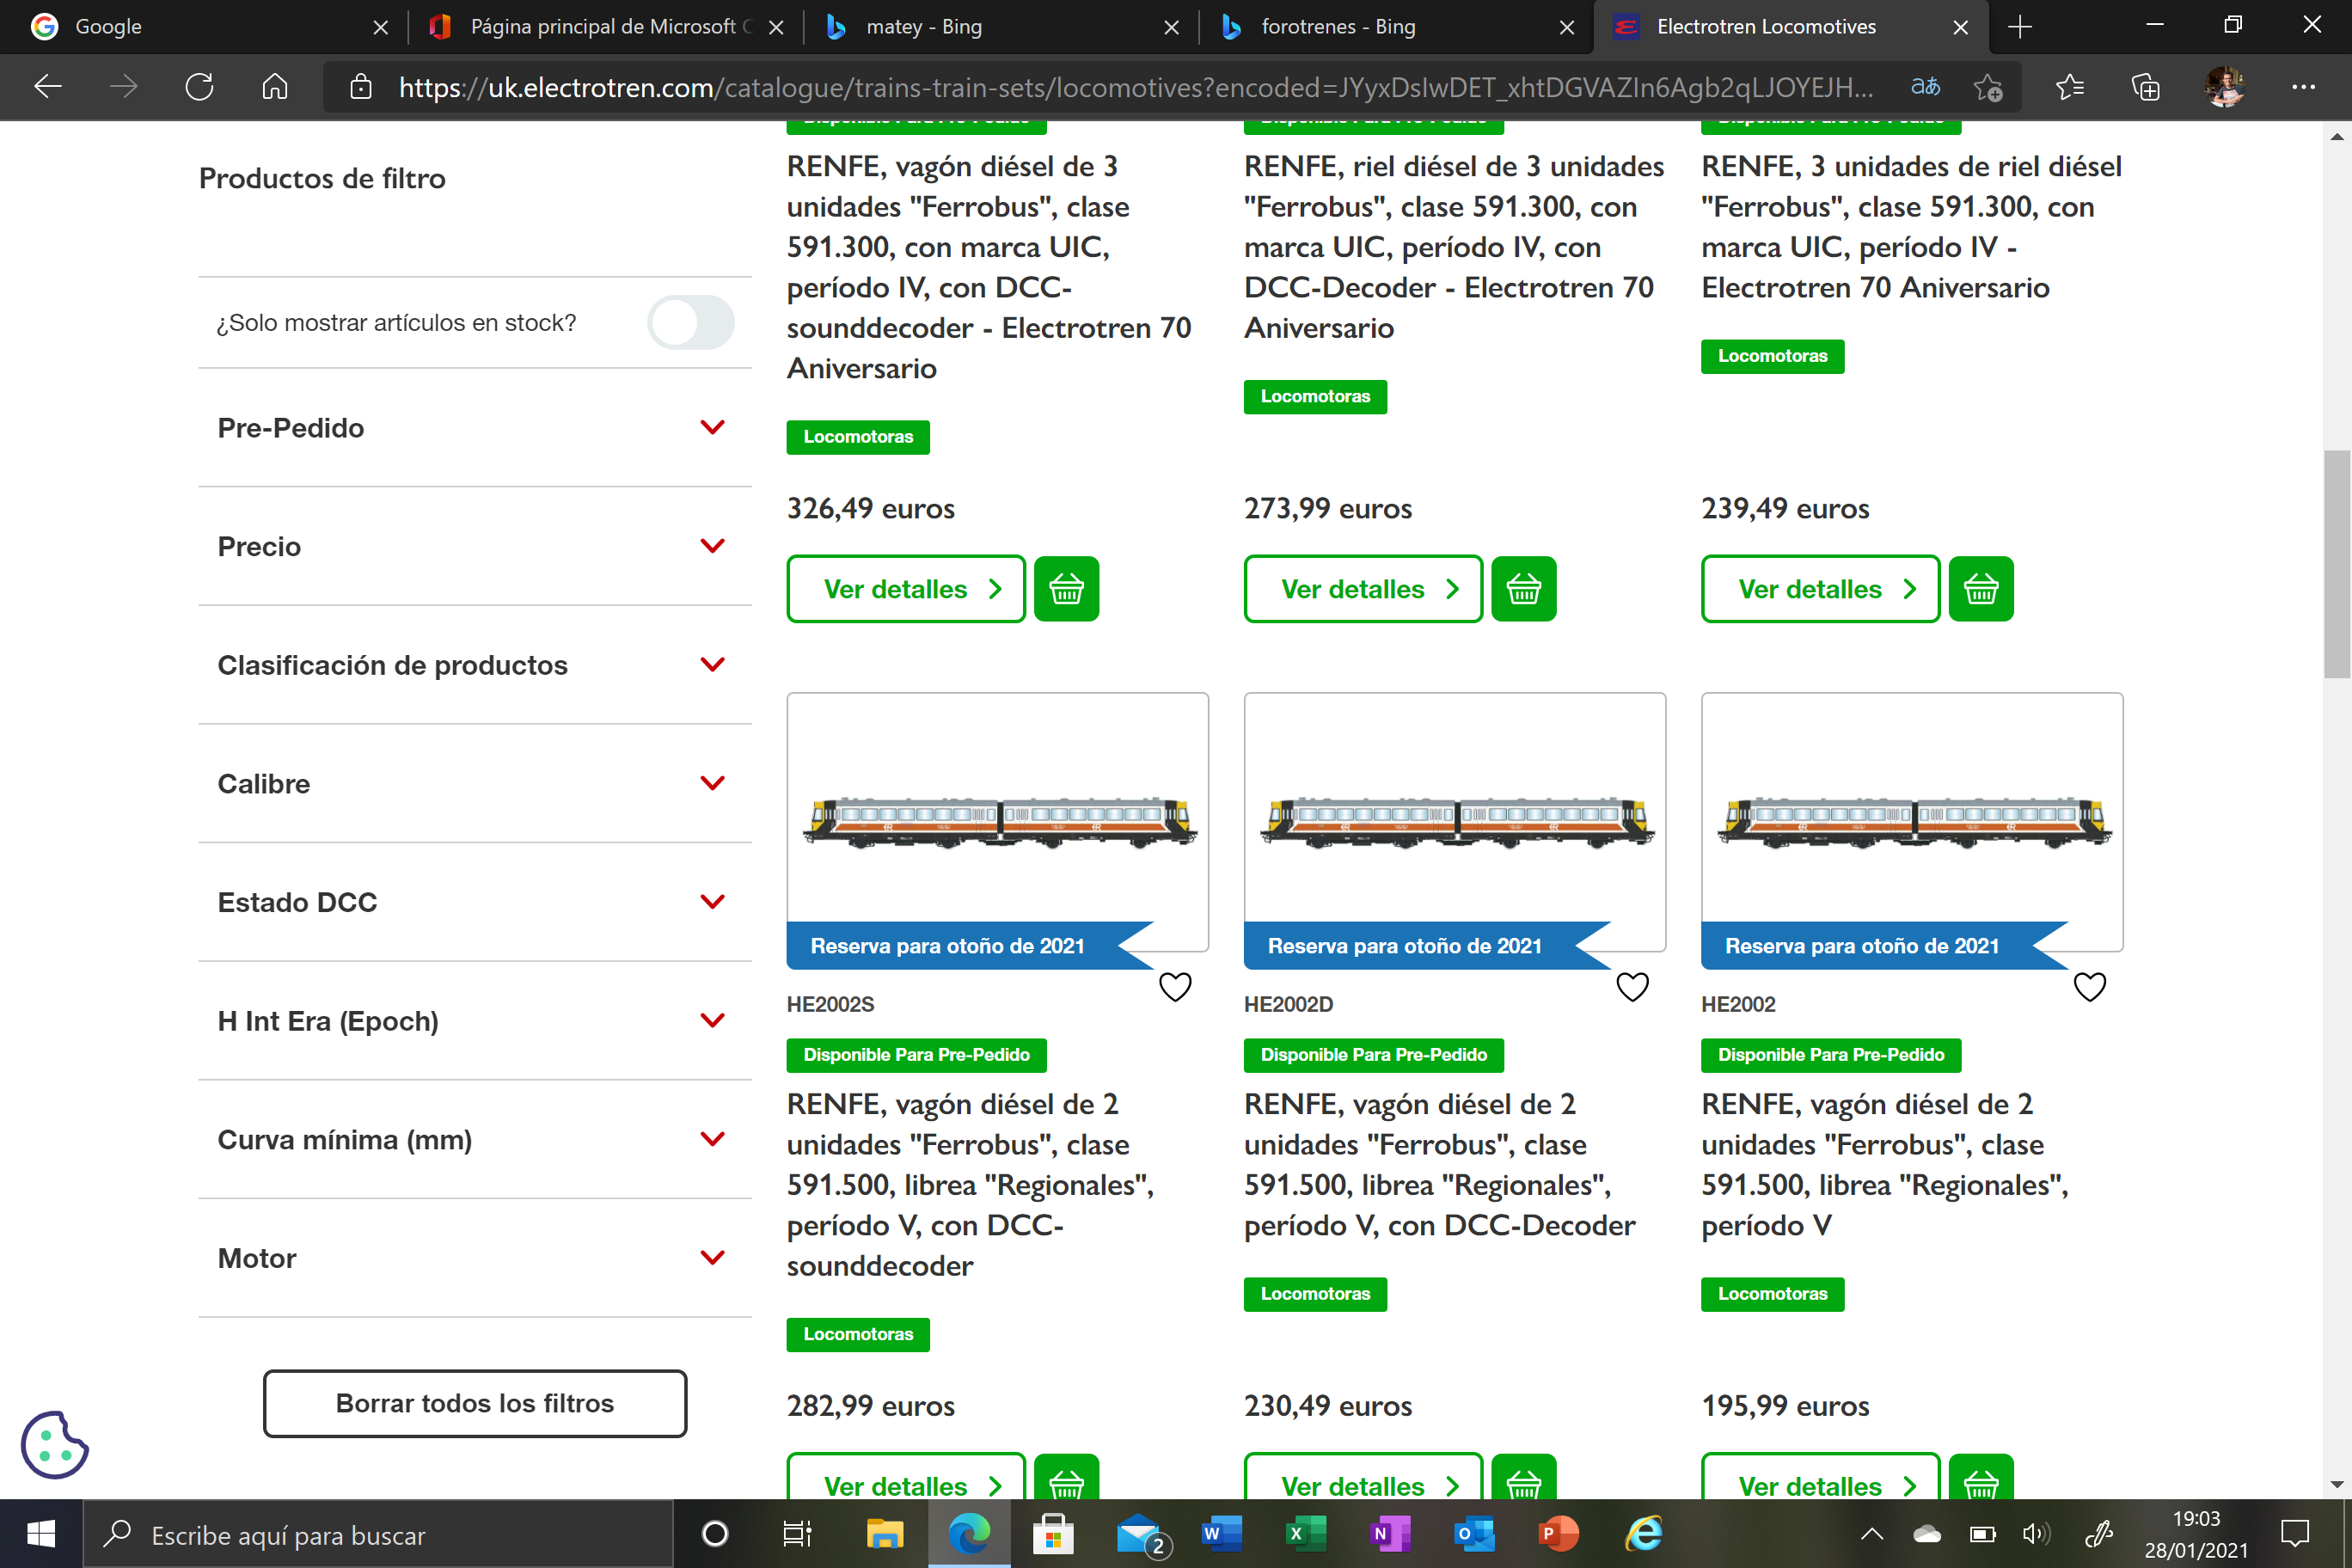Expand the H Int Era (Epoch) filter
This screenshot has height=1568, width=2352.
pos(475,1021)
